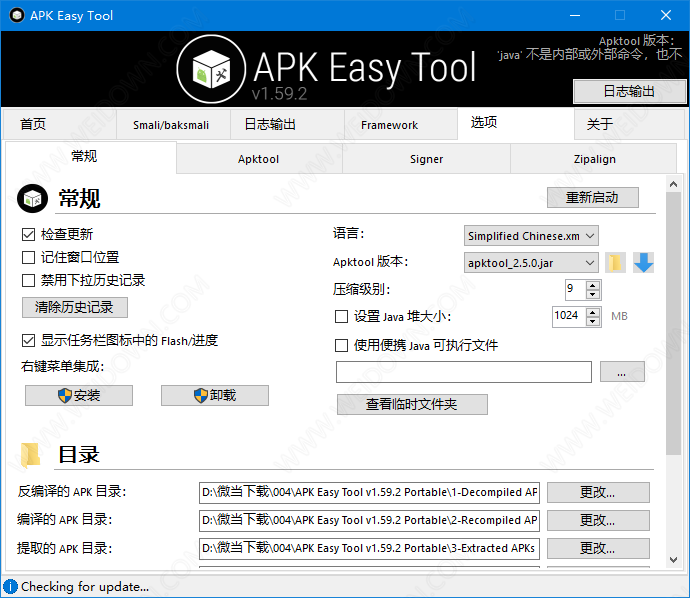Toggle 显示任务栏图标中的 Flash/进度 checkbox

(x=28, y=341)
